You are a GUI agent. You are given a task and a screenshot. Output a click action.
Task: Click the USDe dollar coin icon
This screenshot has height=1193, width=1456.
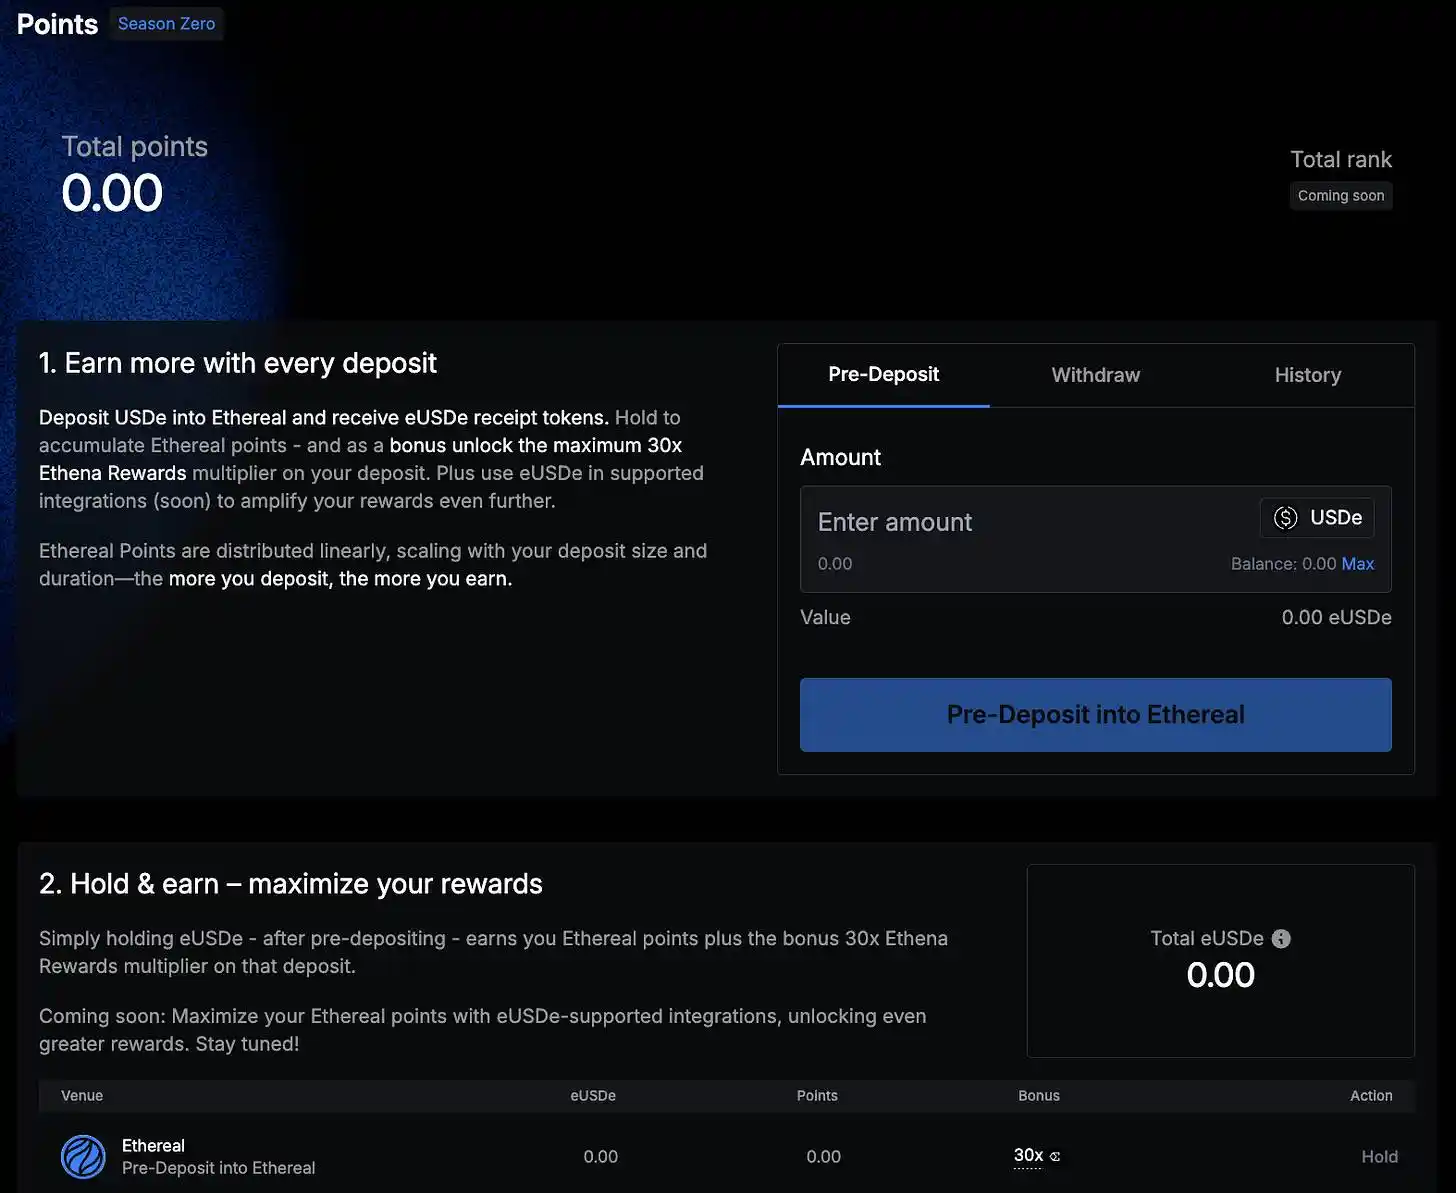pos(1285,518)
